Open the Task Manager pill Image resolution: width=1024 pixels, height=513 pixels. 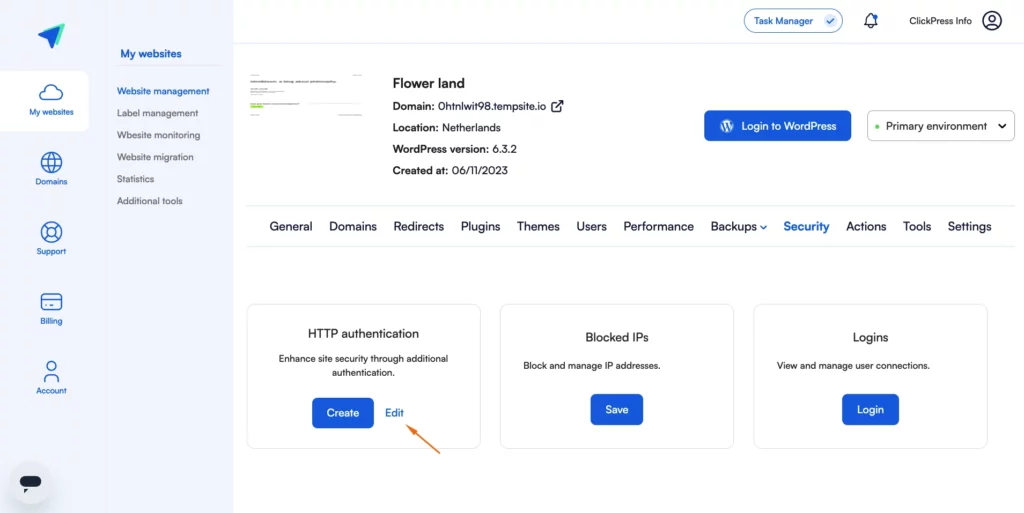tap(793, 21)
